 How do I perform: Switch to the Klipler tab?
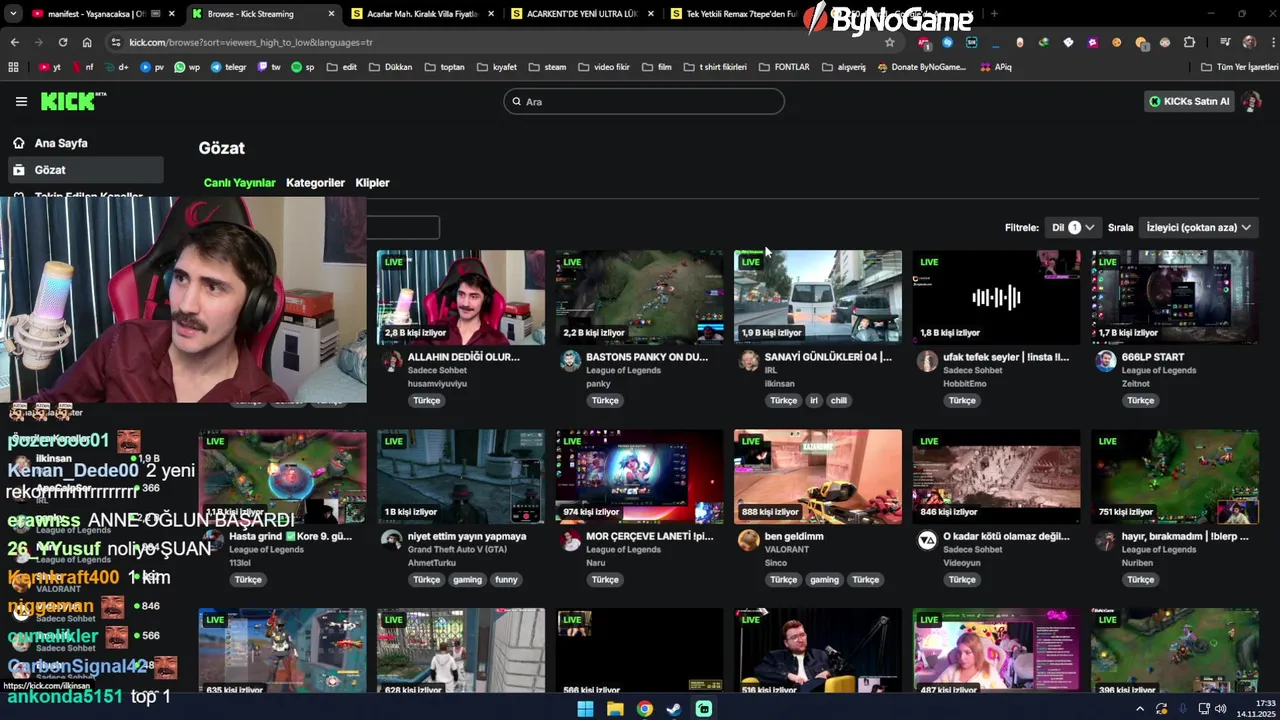(x=372, y=183)
